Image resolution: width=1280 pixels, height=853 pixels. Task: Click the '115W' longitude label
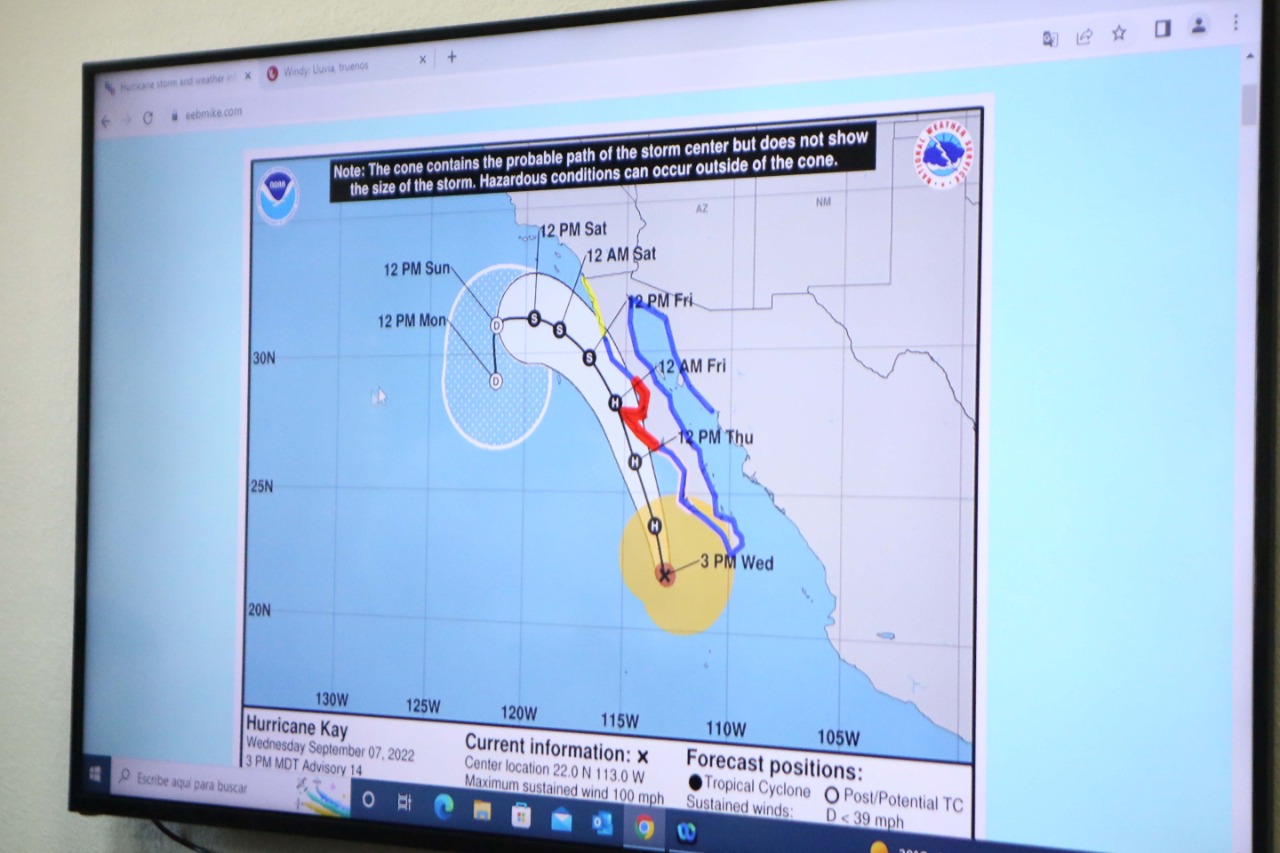coord(620,720)
